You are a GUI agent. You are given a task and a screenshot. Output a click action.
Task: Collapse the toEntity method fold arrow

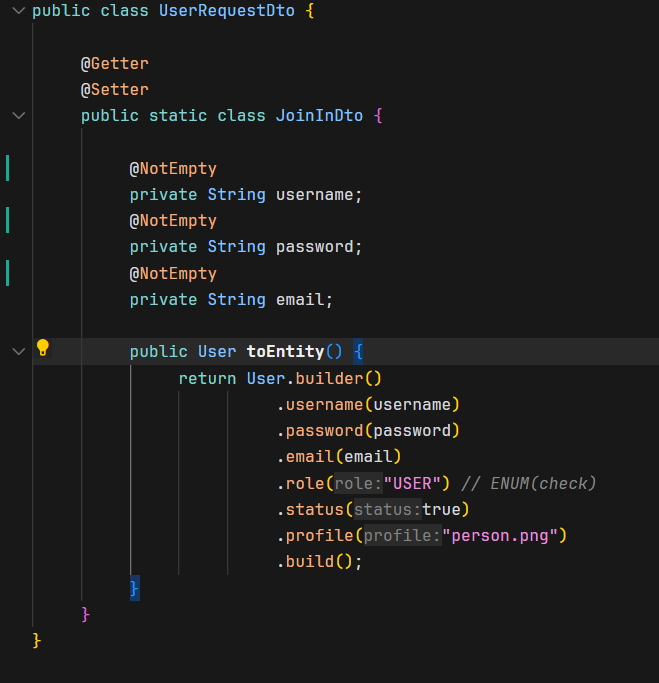pyautogui.click(x=19, y=352)
